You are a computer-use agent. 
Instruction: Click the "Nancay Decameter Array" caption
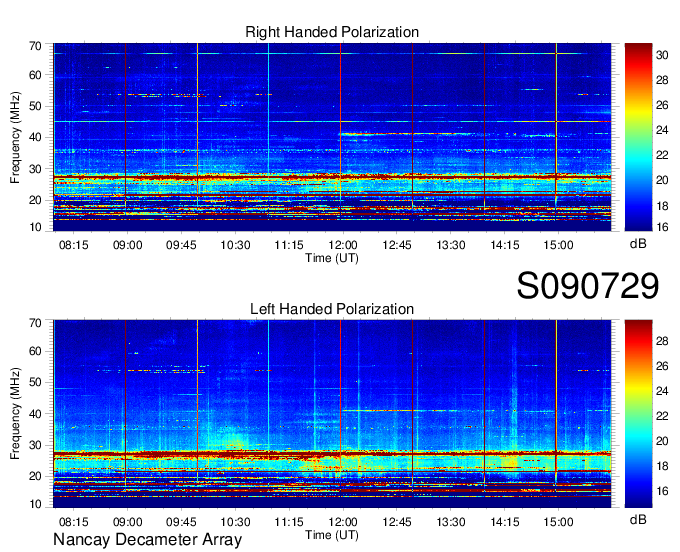(147, 540)
